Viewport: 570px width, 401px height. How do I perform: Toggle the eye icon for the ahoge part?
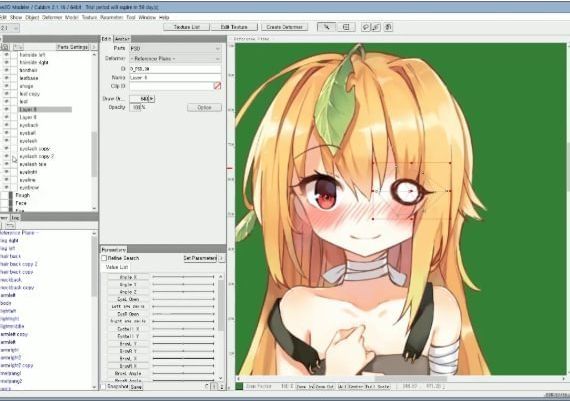tap(6, 86)
